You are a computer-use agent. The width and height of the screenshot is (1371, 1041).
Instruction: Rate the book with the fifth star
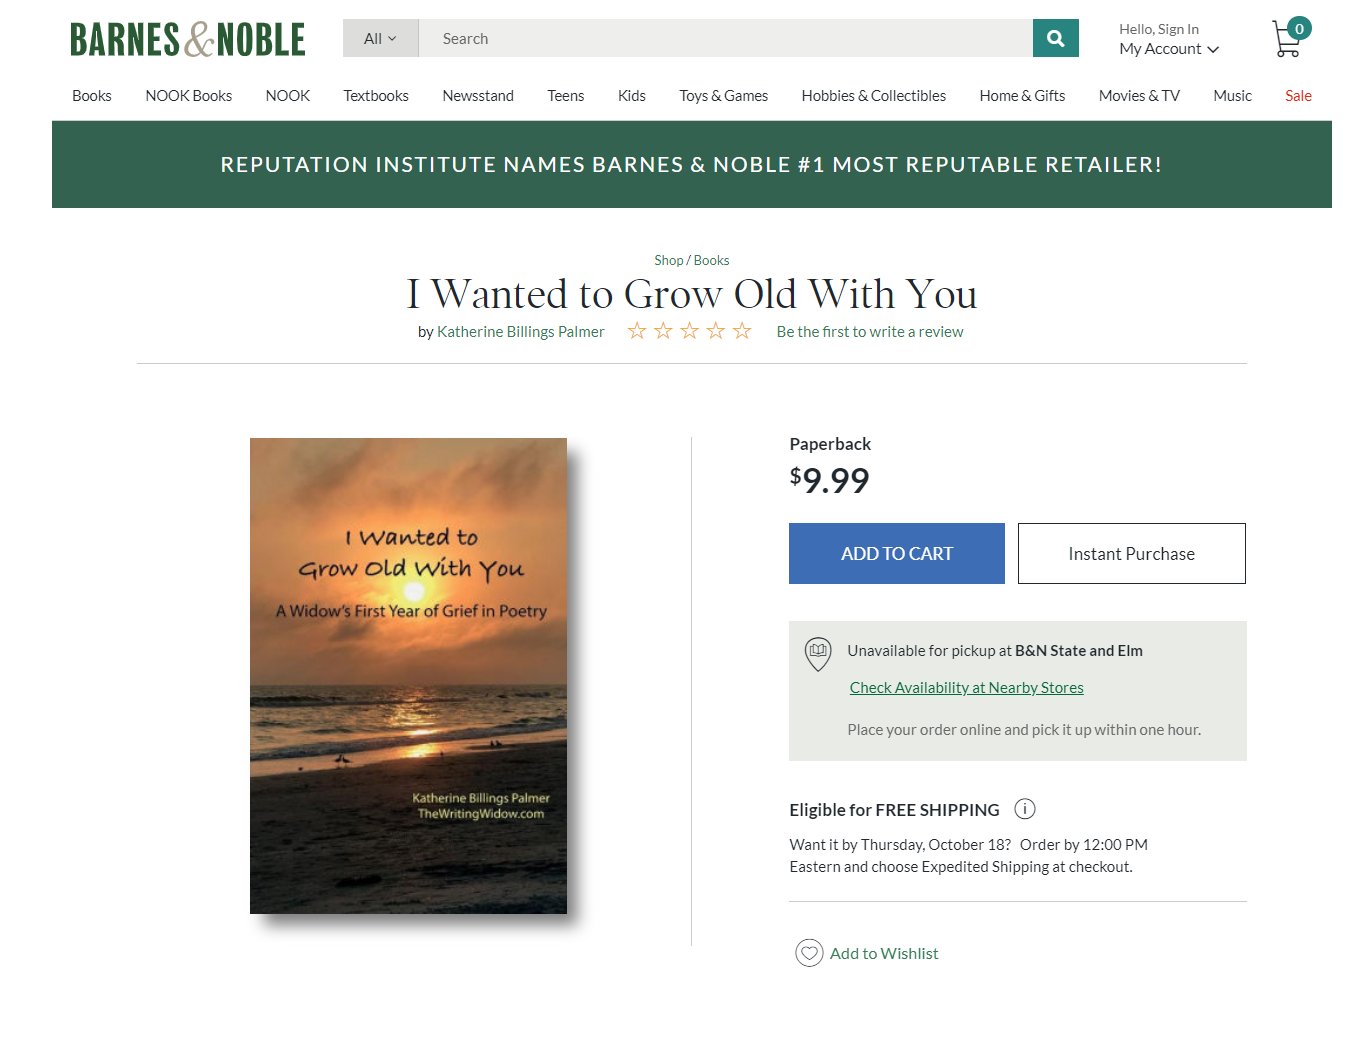742,331
